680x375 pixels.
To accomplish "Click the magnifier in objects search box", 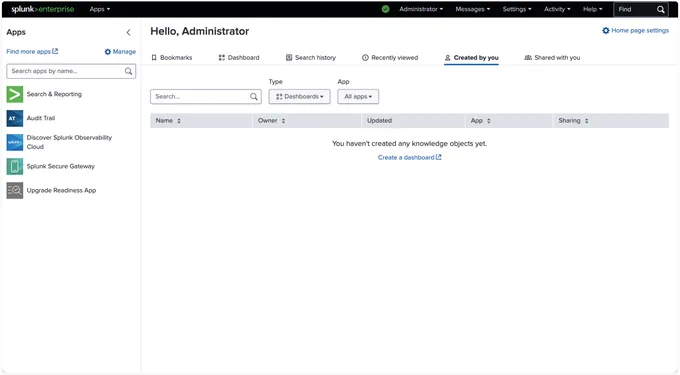I will 254,97.
